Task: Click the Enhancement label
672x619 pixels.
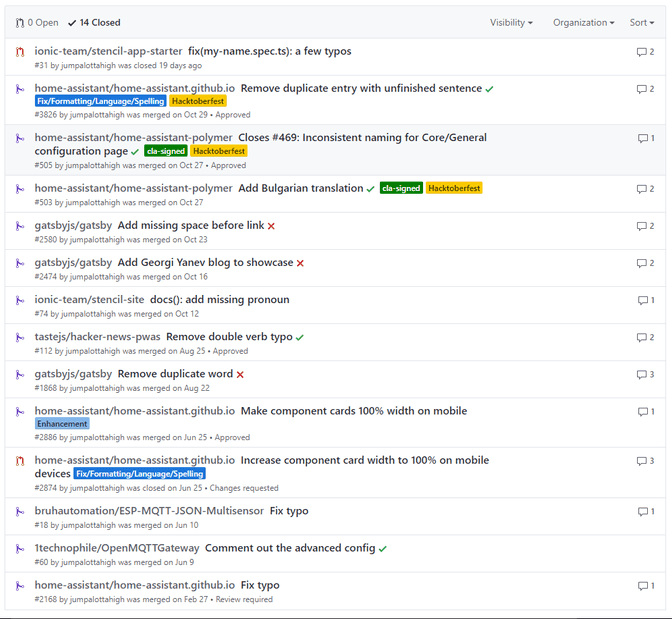Action: 62,424
